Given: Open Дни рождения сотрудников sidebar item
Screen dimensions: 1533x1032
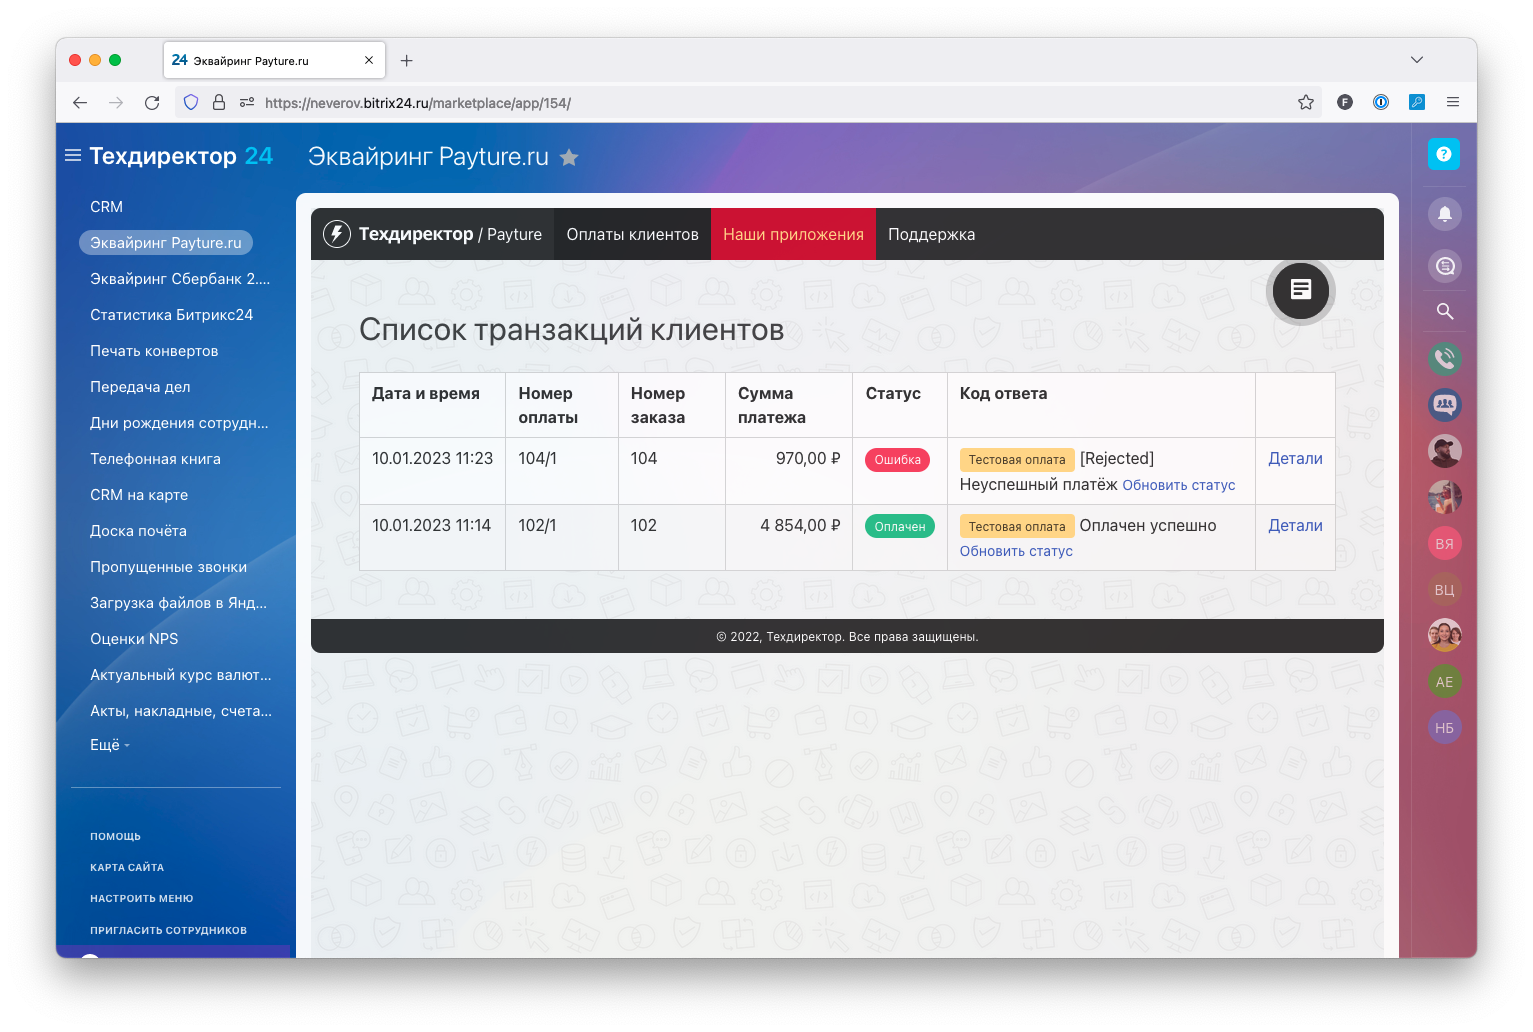Looking at the screenshot, I should tap(179, 423).
